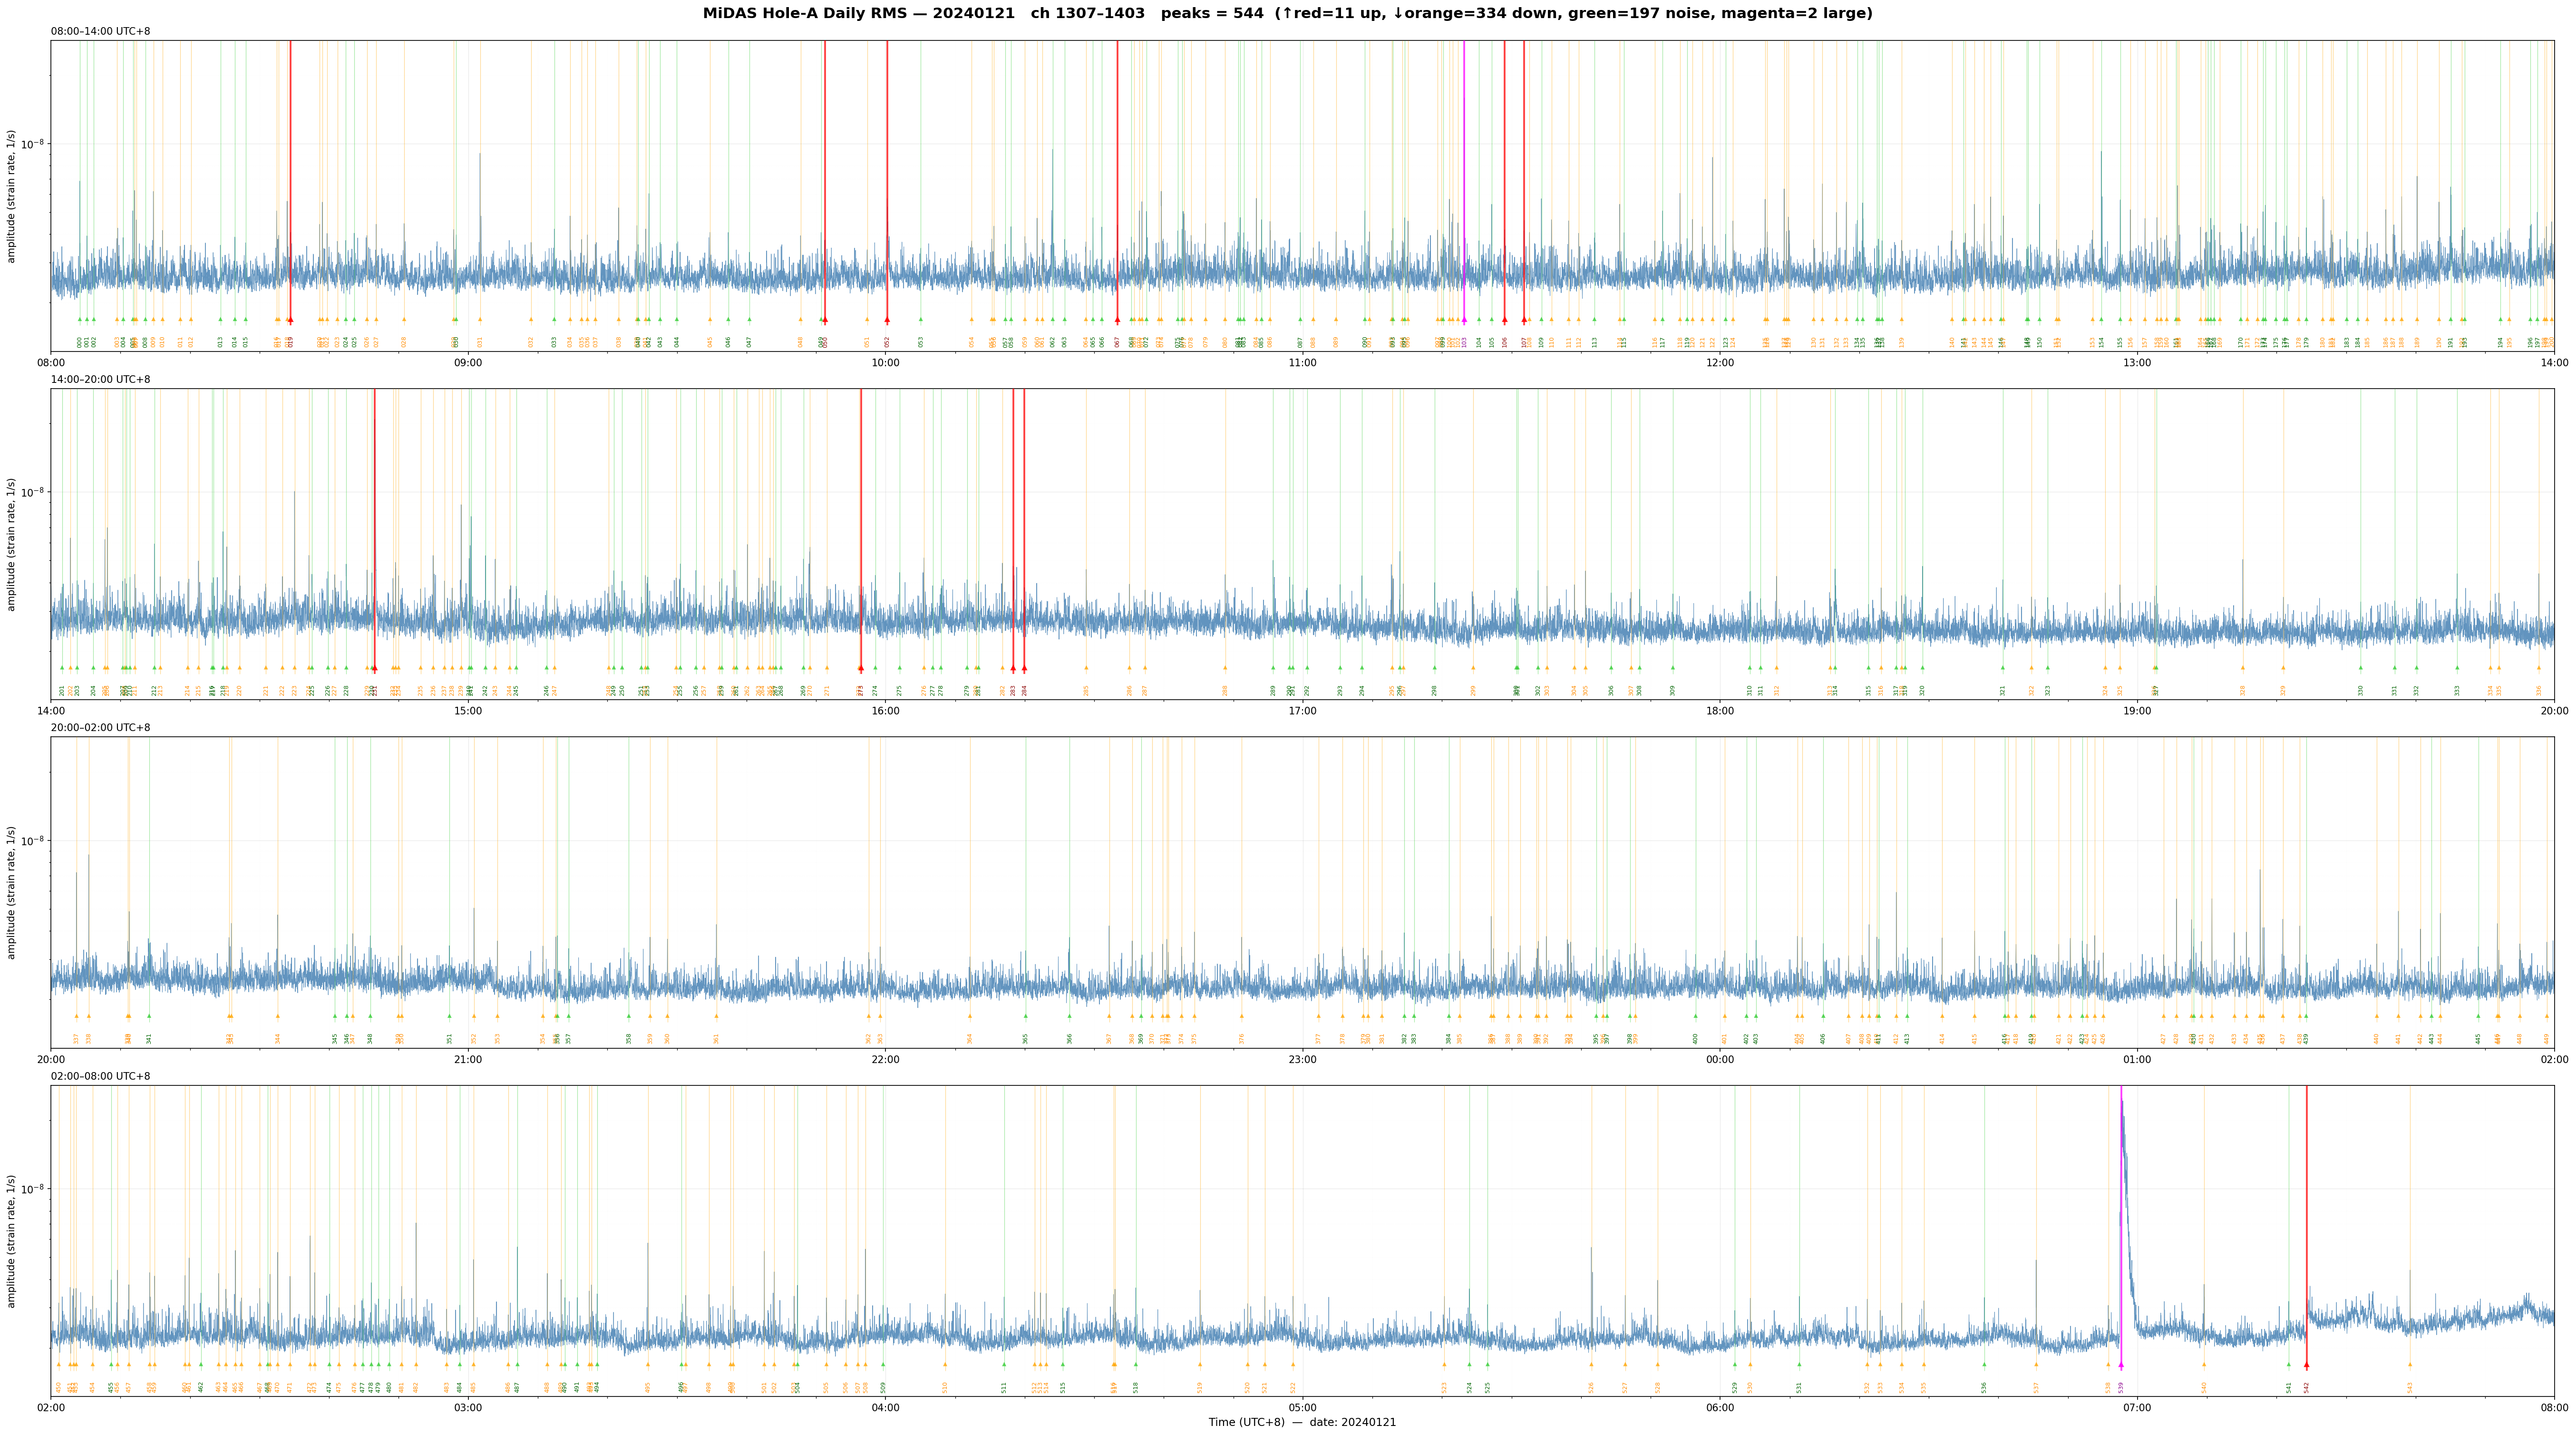The width and height of the screenshot is (2576, 1435).
Task: Click the 09:00 time tick label
Action: coord(468,363)
